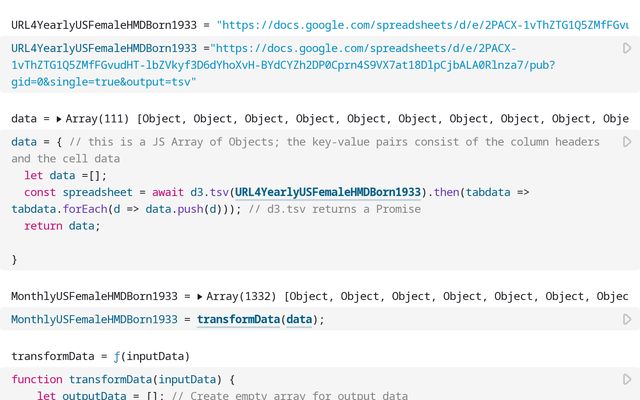Click the run icon for the data cell
This screenshot has height=400, width=640.
pos(627,142)
